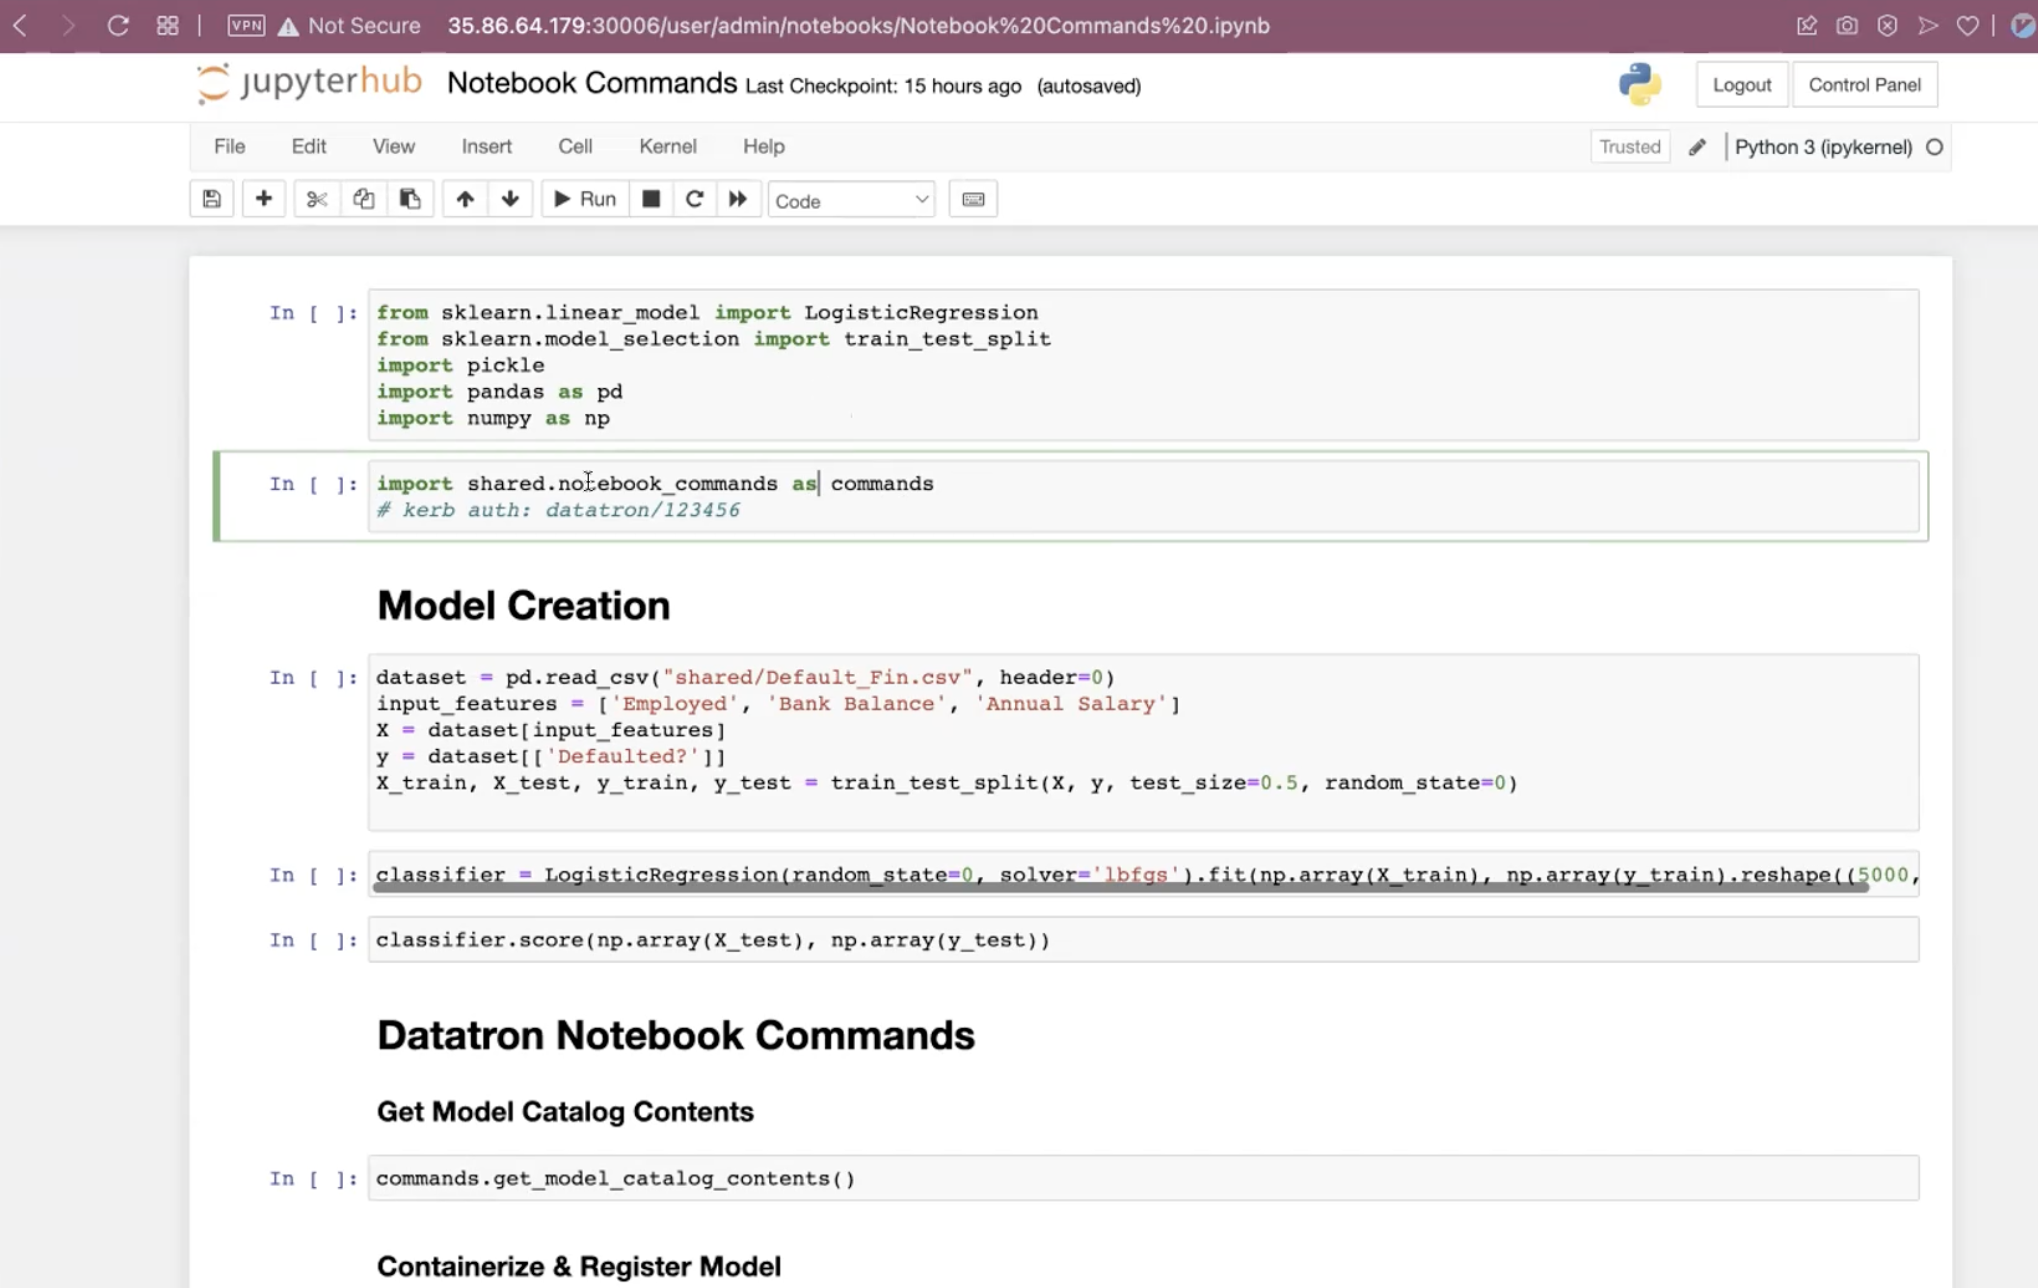The image size is (2038, 1288).
Task: Copy the selected cell
Action: 363,198
